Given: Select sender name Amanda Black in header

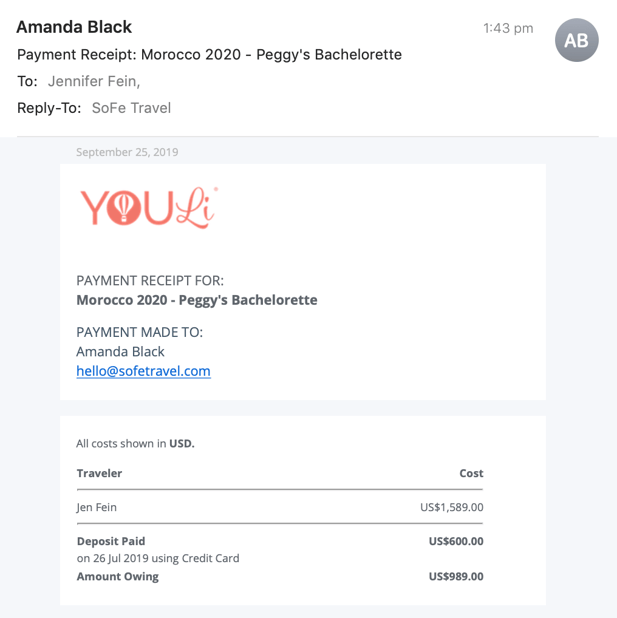Looking at the screenshot, I should coord(74,27).
